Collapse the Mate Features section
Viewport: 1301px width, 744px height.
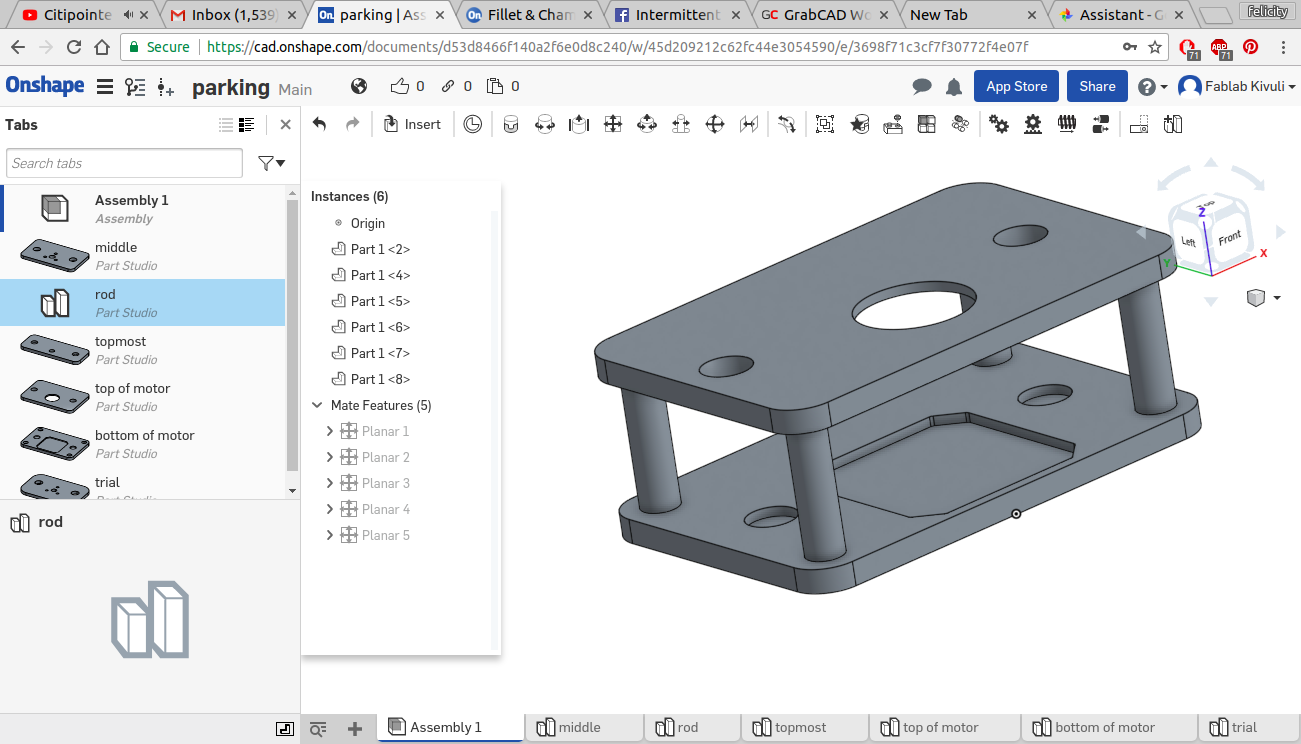(318, 406)
